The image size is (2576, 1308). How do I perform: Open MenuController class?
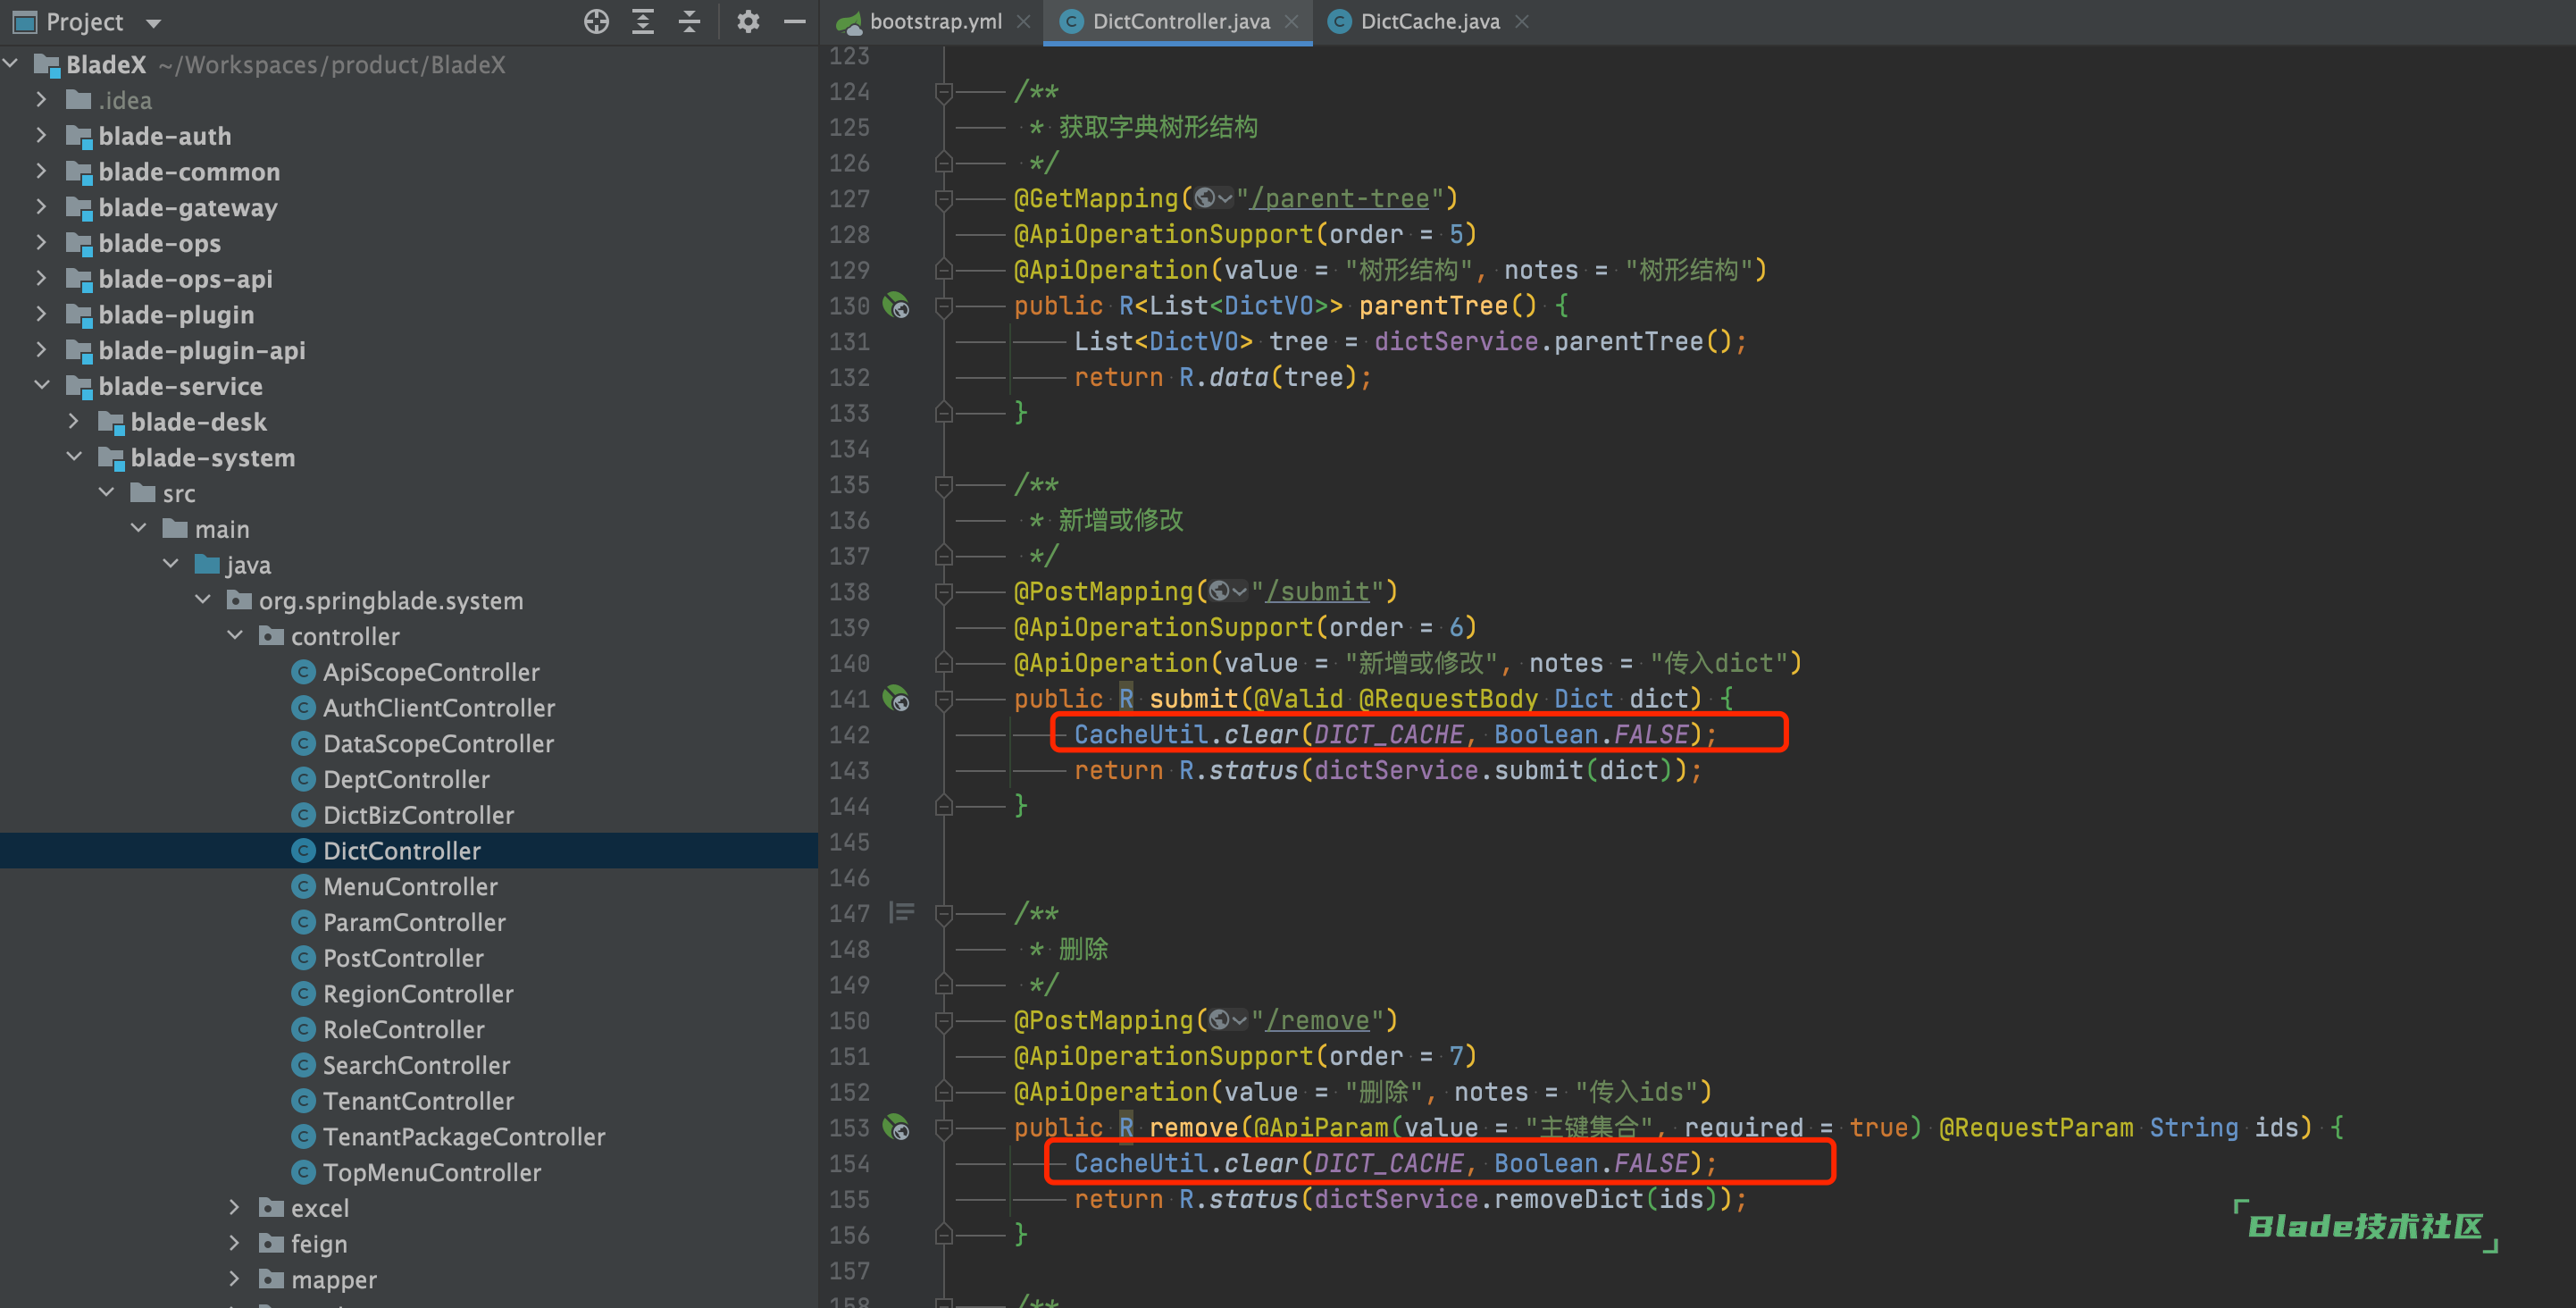410,886
